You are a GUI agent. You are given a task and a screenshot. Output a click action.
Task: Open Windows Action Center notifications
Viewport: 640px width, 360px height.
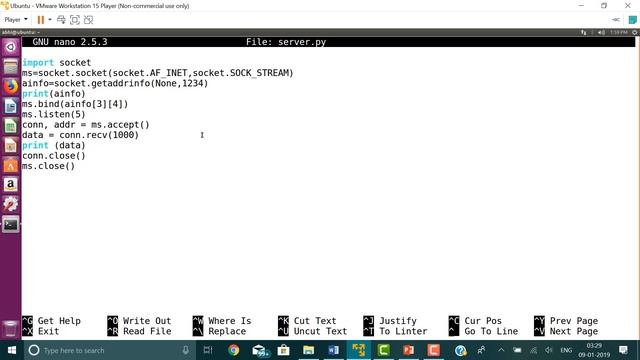(x=623, y=350)
